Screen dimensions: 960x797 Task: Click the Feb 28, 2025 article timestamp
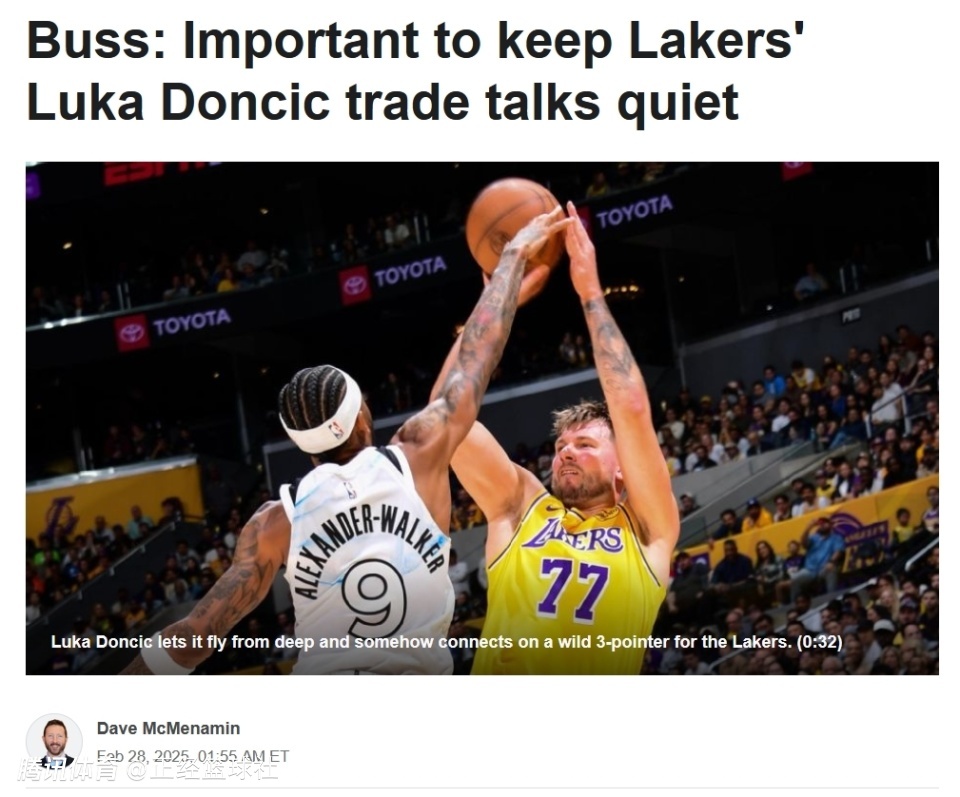(193, 757)
